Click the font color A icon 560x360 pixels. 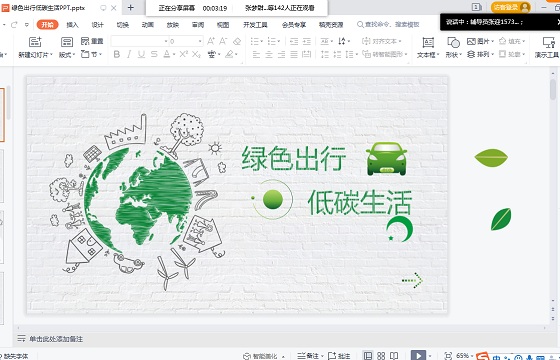tap(167, 54)
